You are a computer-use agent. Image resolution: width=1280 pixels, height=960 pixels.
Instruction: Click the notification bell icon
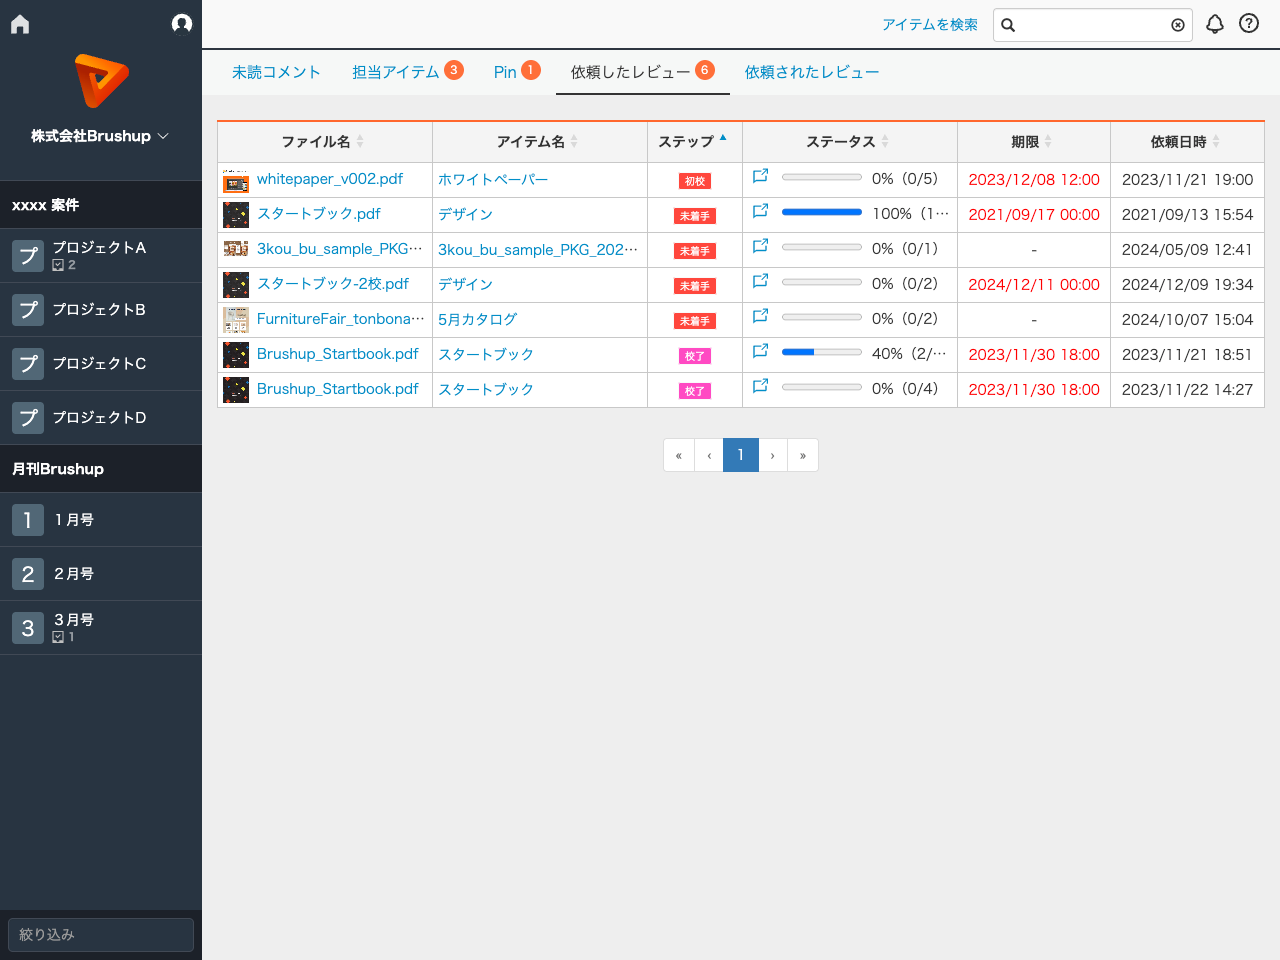[1214, 23]
